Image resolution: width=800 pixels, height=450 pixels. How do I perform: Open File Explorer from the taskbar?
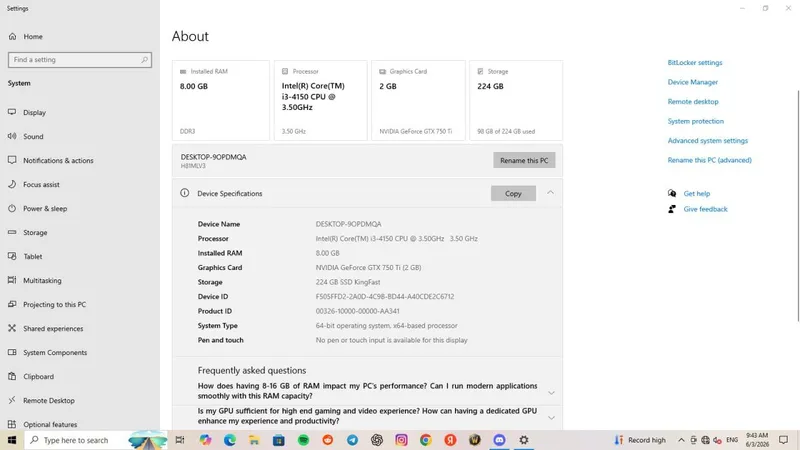click(x=254, y=440)
